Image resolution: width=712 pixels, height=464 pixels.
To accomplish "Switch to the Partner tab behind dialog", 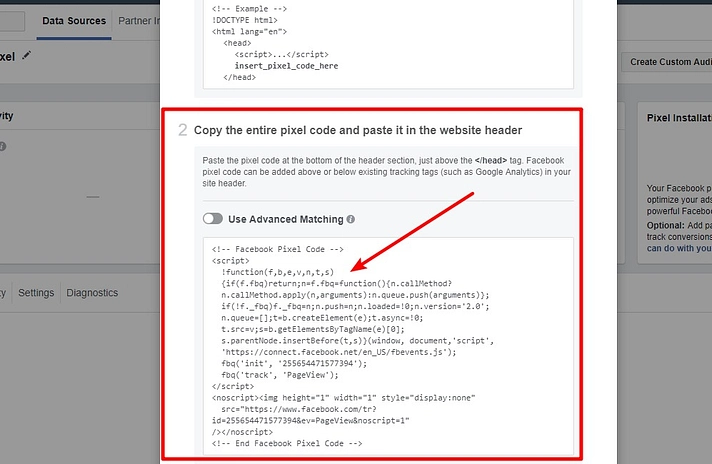I will coord(138,21).
